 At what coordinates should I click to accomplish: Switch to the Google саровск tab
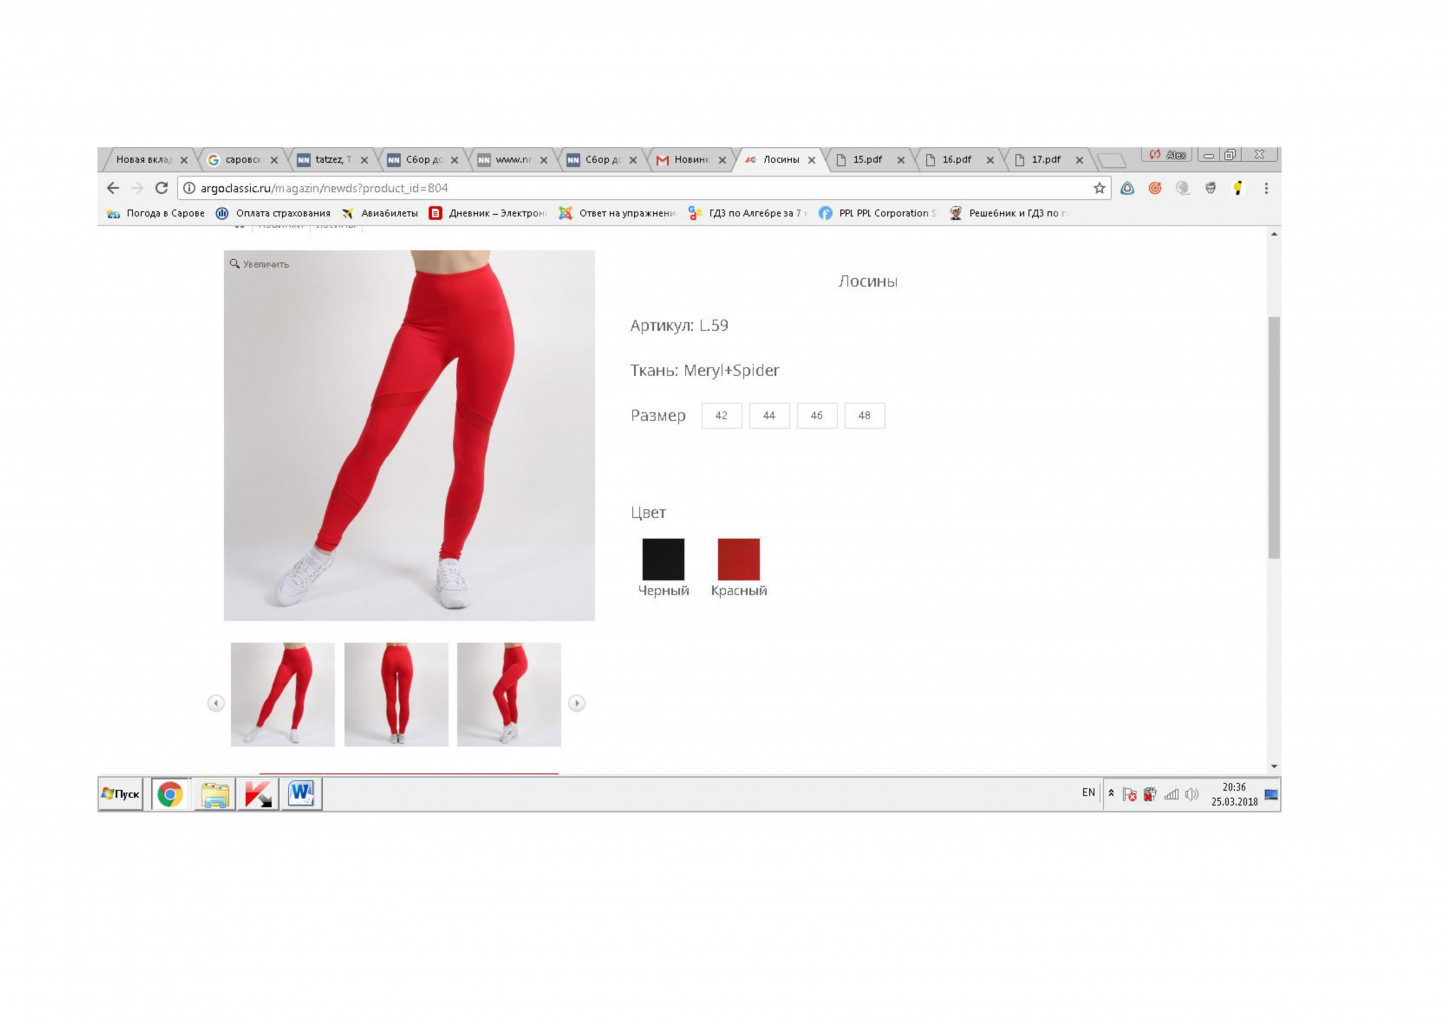click(236, 159)
